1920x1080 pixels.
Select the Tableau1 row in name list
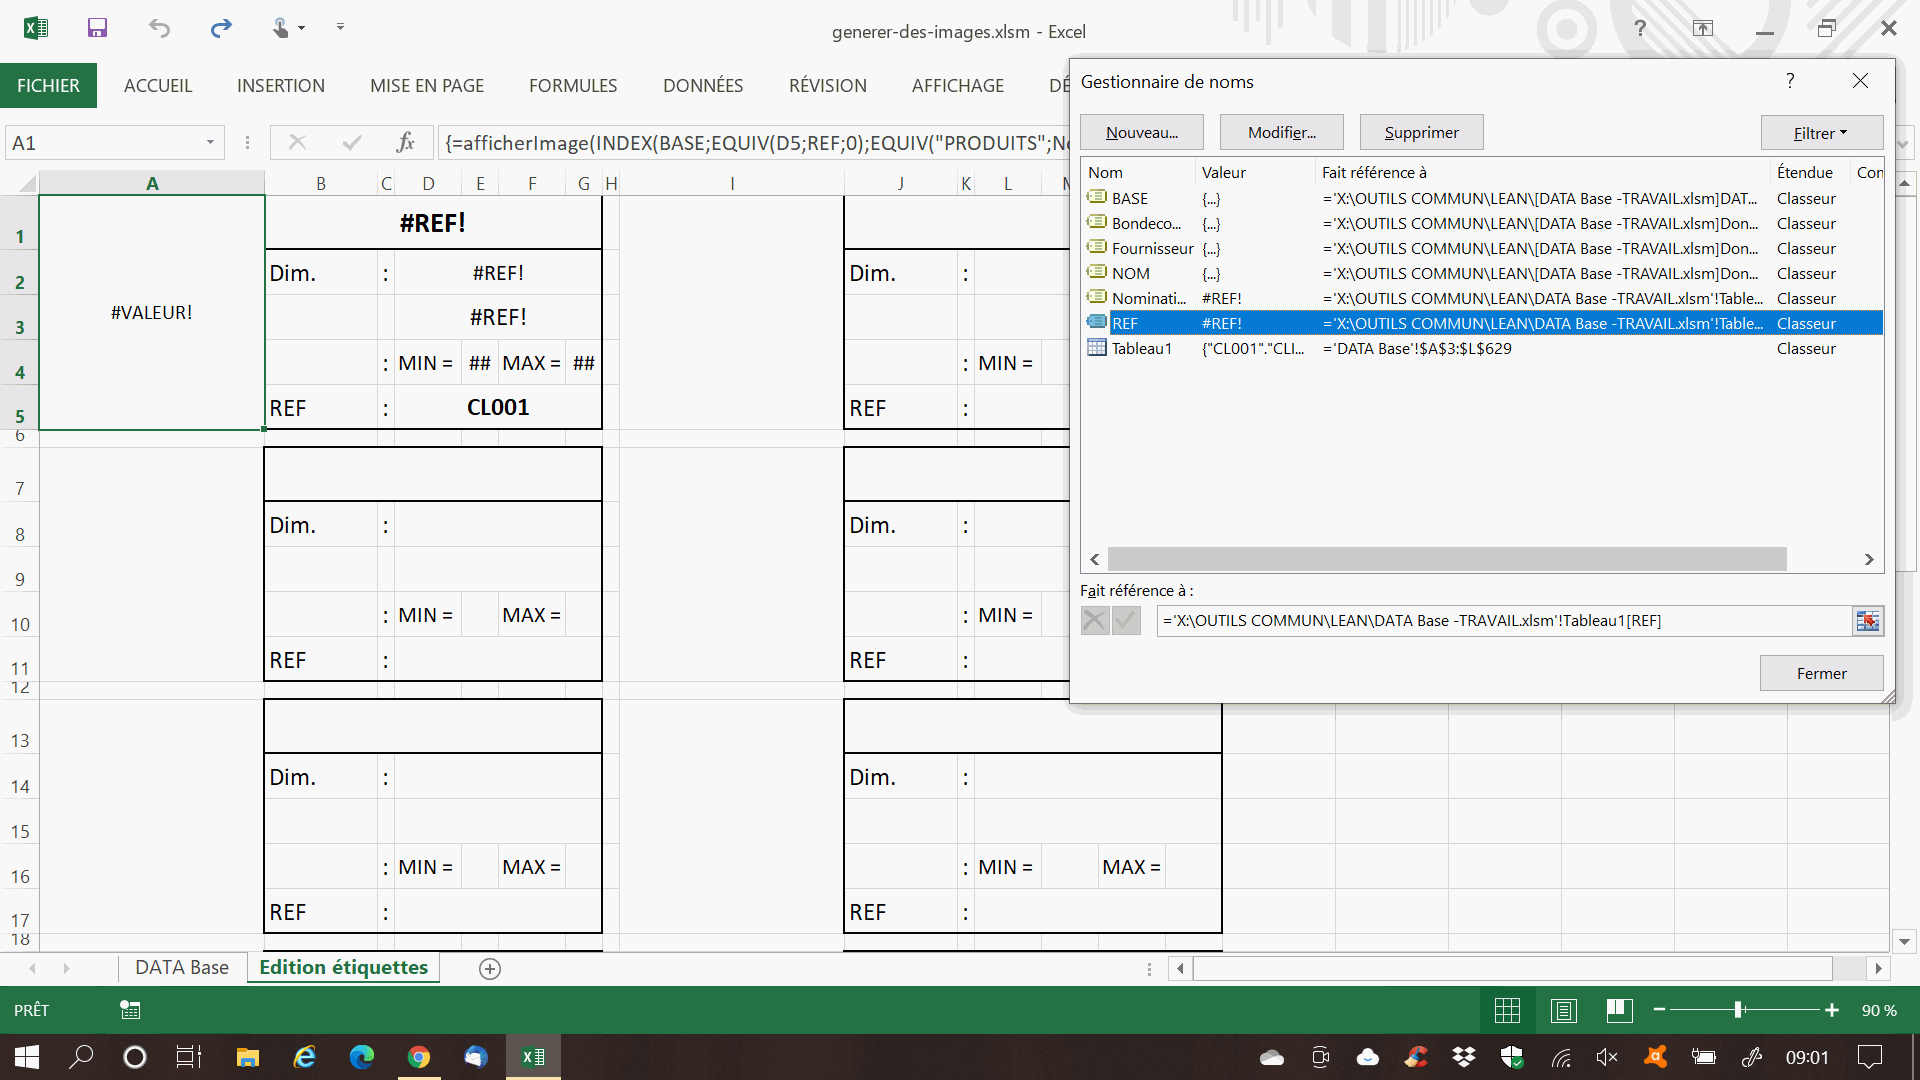click(x=1140, y=349)
